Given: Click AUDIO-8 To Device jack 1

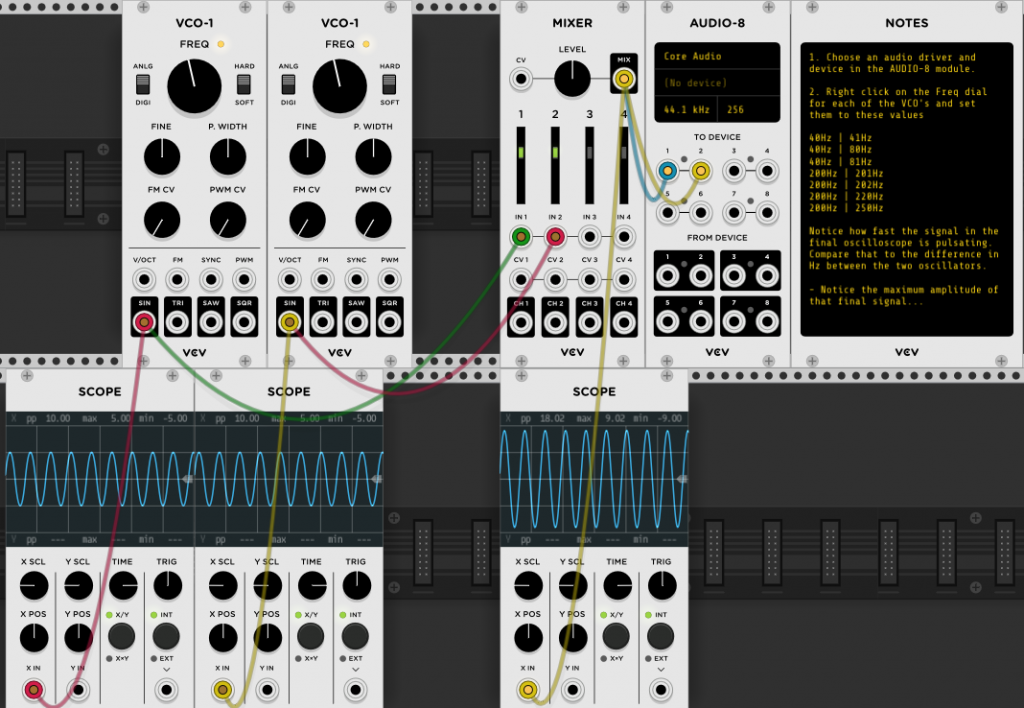Looking at the screenshot, I should pos(667,171).
